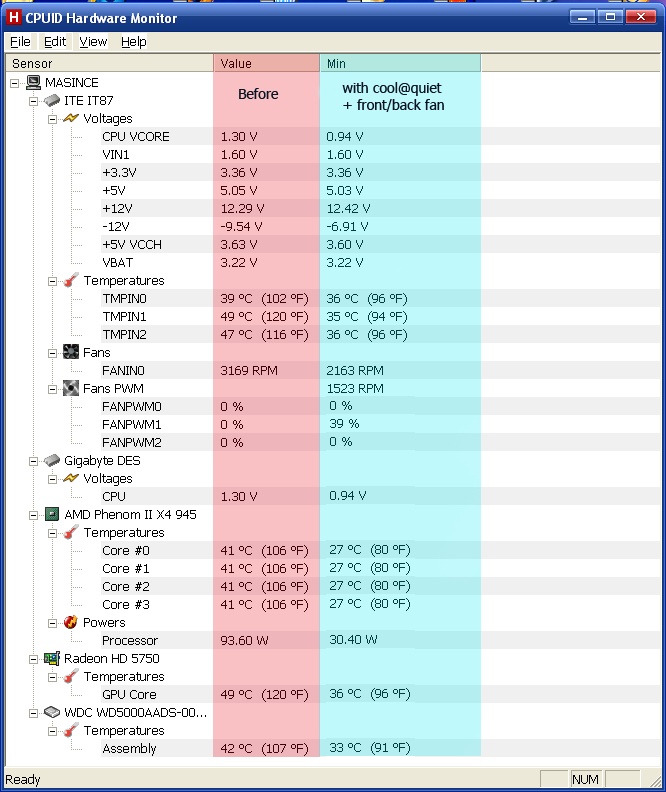This screenshot has width=666, height=792.
Task: Click the ITE IT87 chip icon
Action: point(52,101)
